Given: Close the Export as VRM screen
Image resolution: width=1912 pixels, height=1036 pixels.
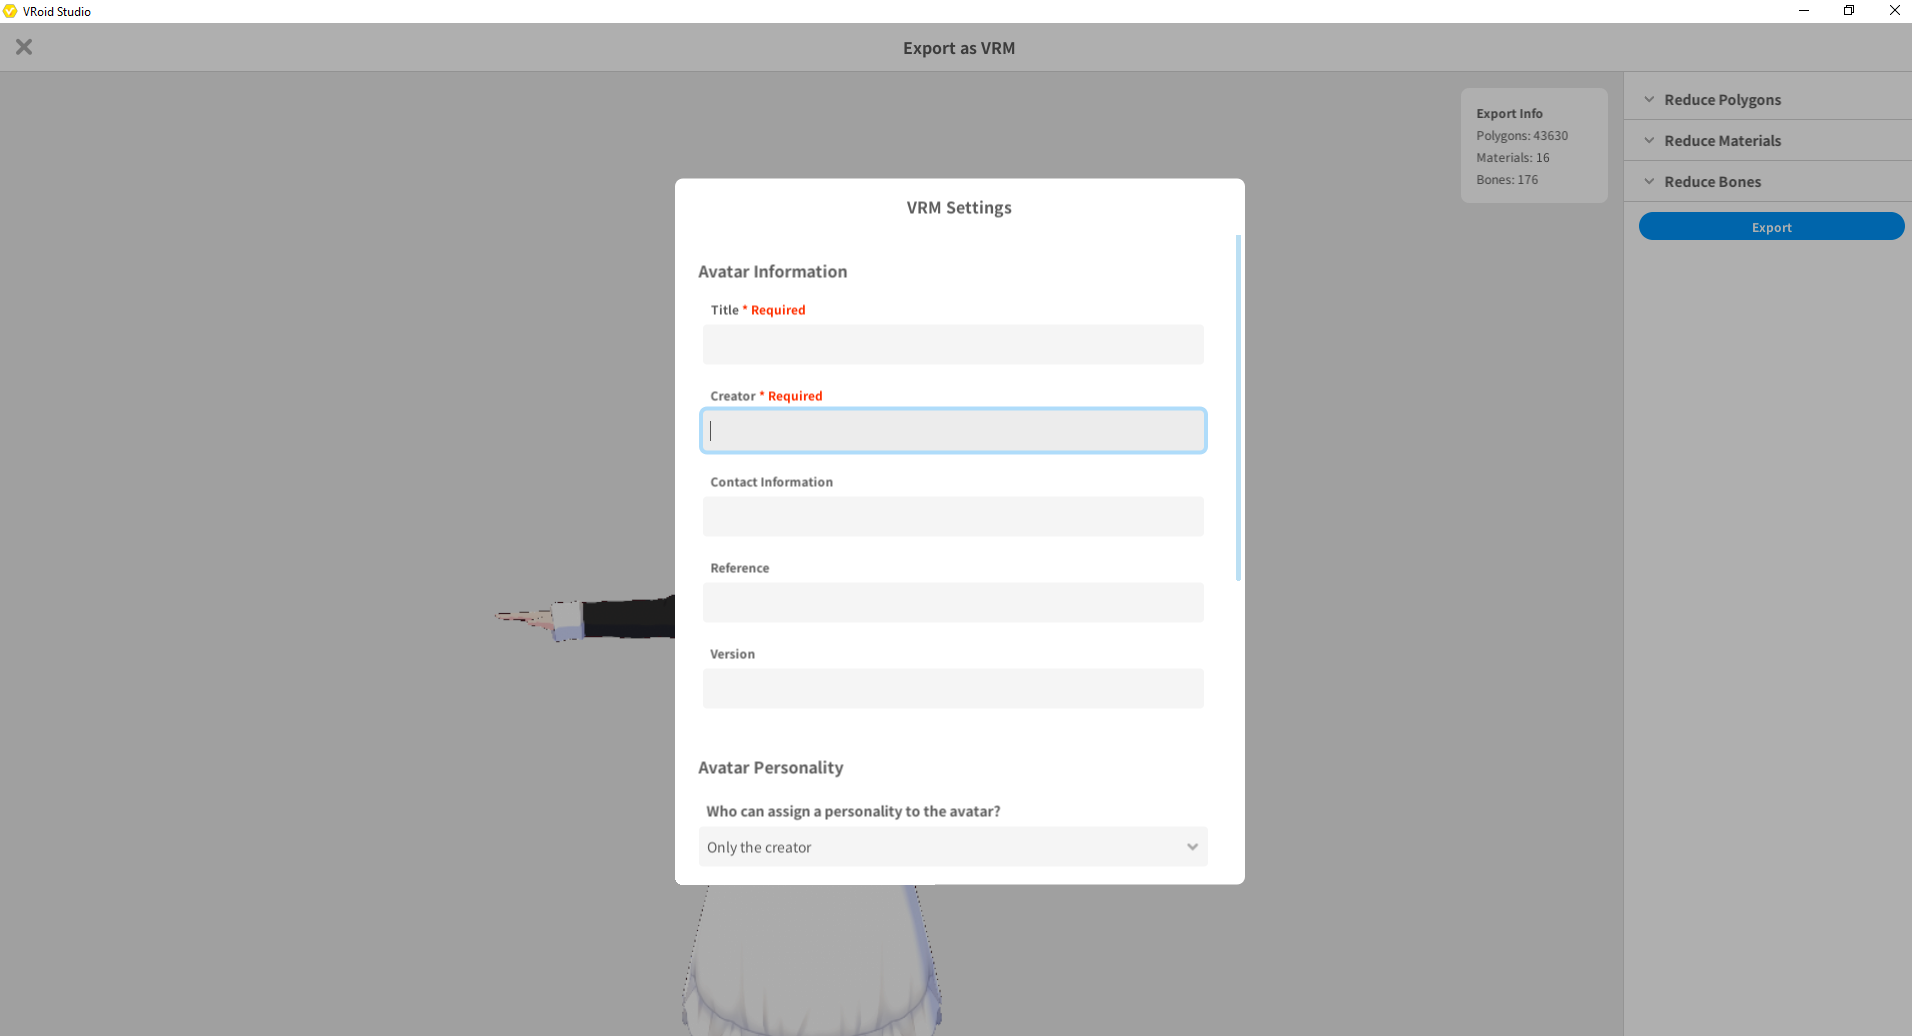Looking at the screenshot, I should click(24, 47).
